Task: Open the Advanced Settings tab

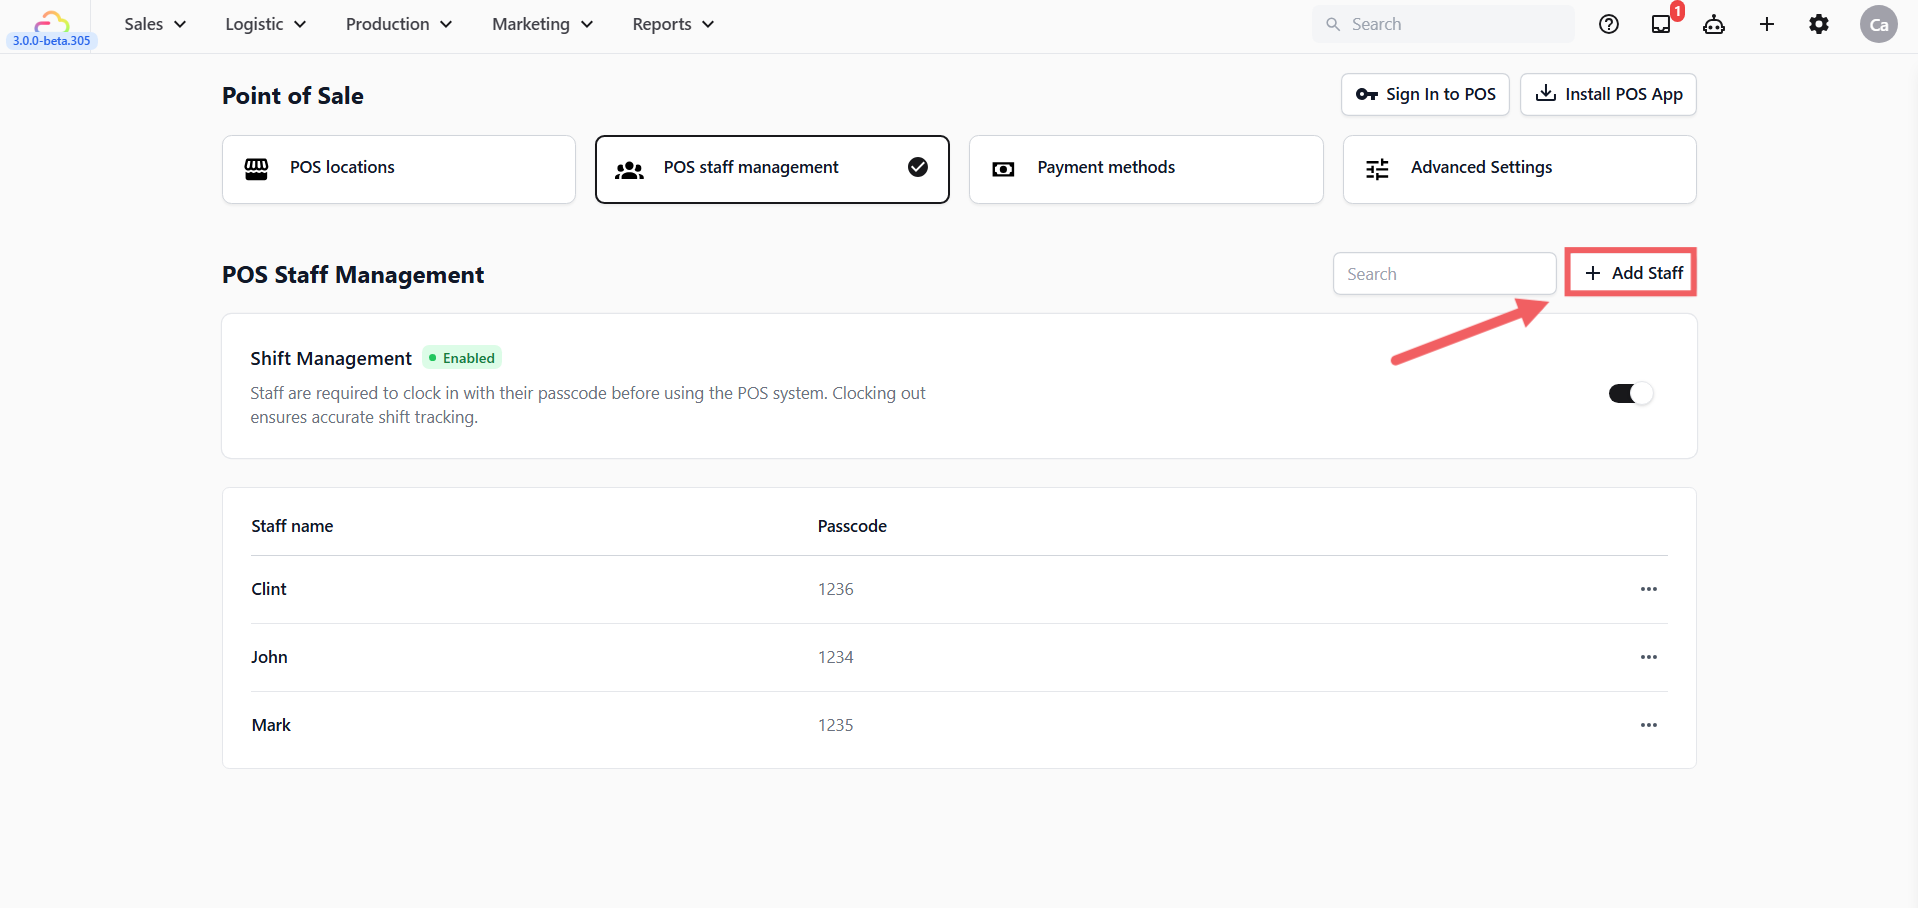Action: [1519, 169]
